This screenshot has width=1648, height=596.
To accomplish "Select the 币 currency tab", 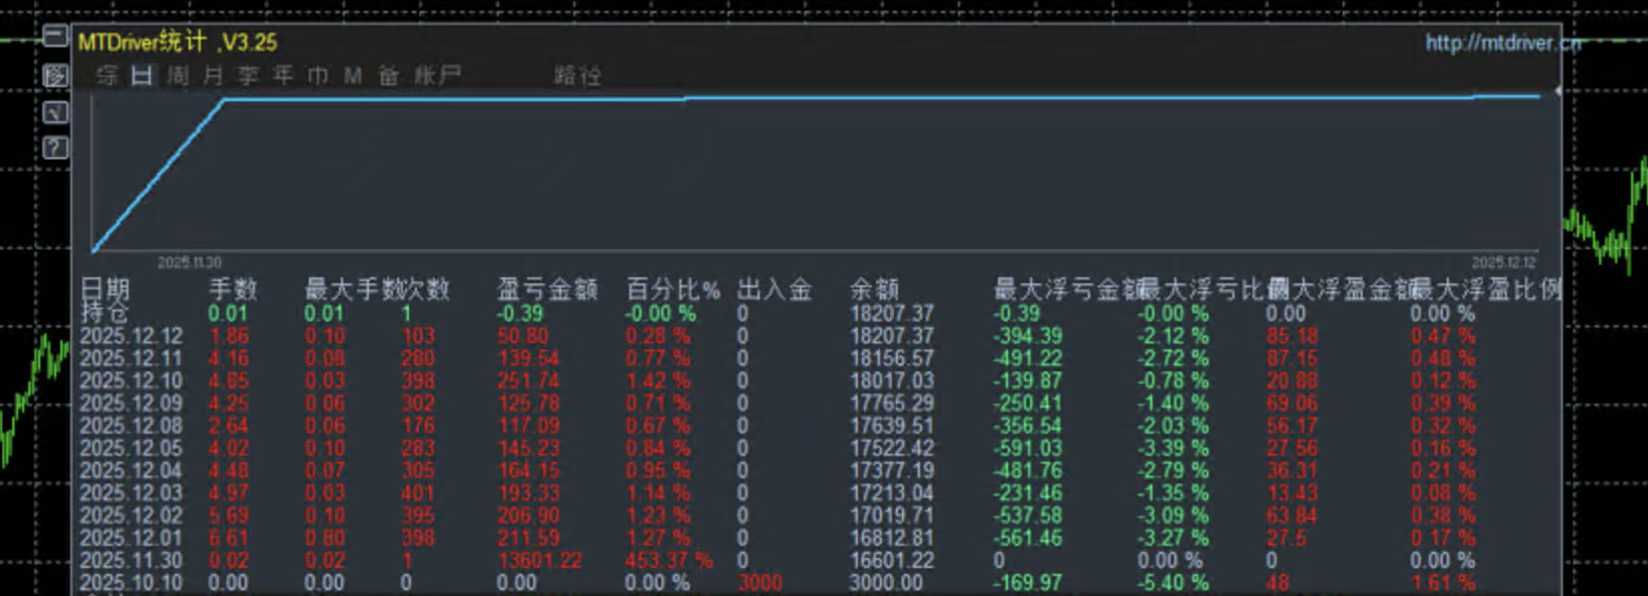I will coord(318,75).
